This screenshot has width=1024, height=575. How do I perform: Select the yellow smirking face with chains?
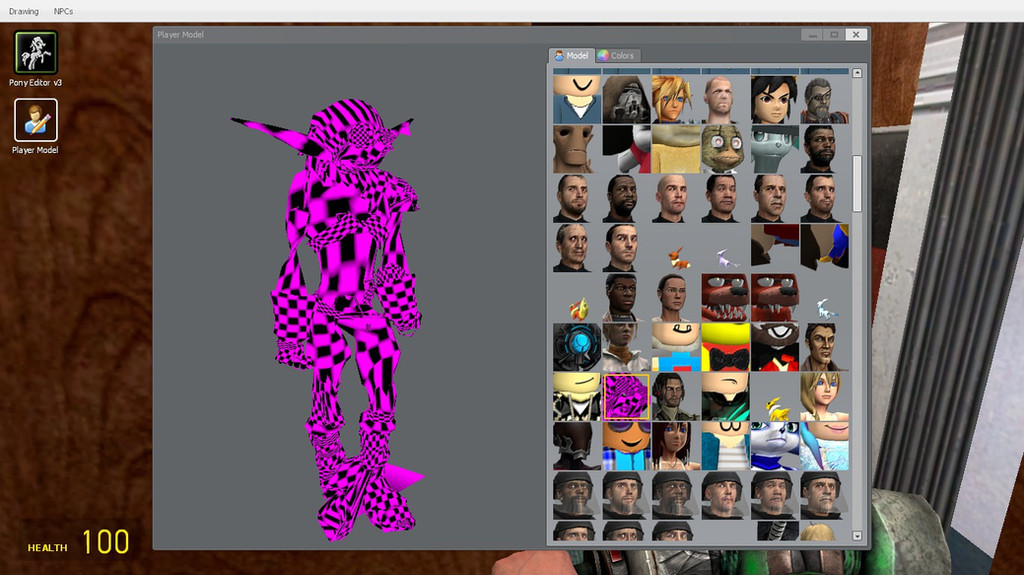(x=577, y=397)
